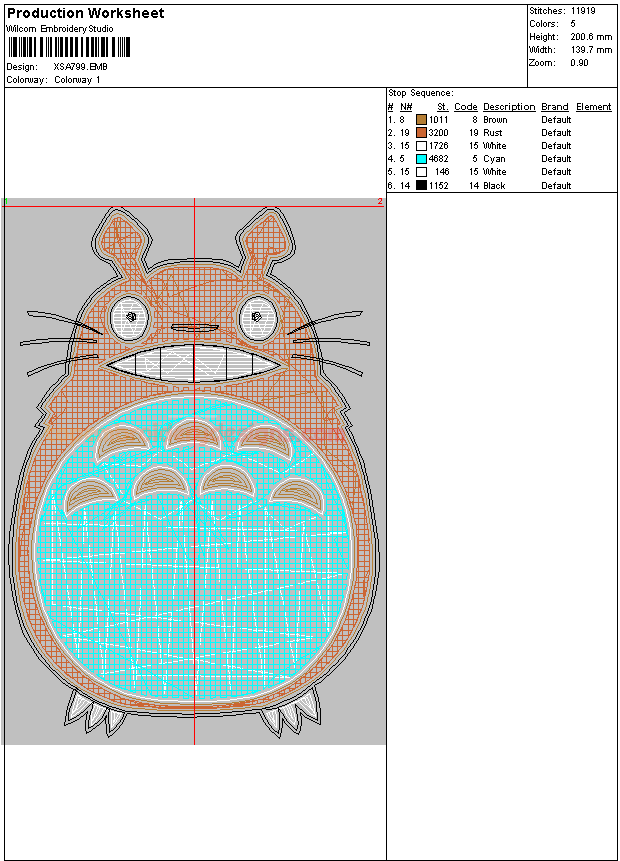Select stitch count 4682 in the Cyan row
Viewport: 620px width, 861px height.
click(x=438, y=159)
